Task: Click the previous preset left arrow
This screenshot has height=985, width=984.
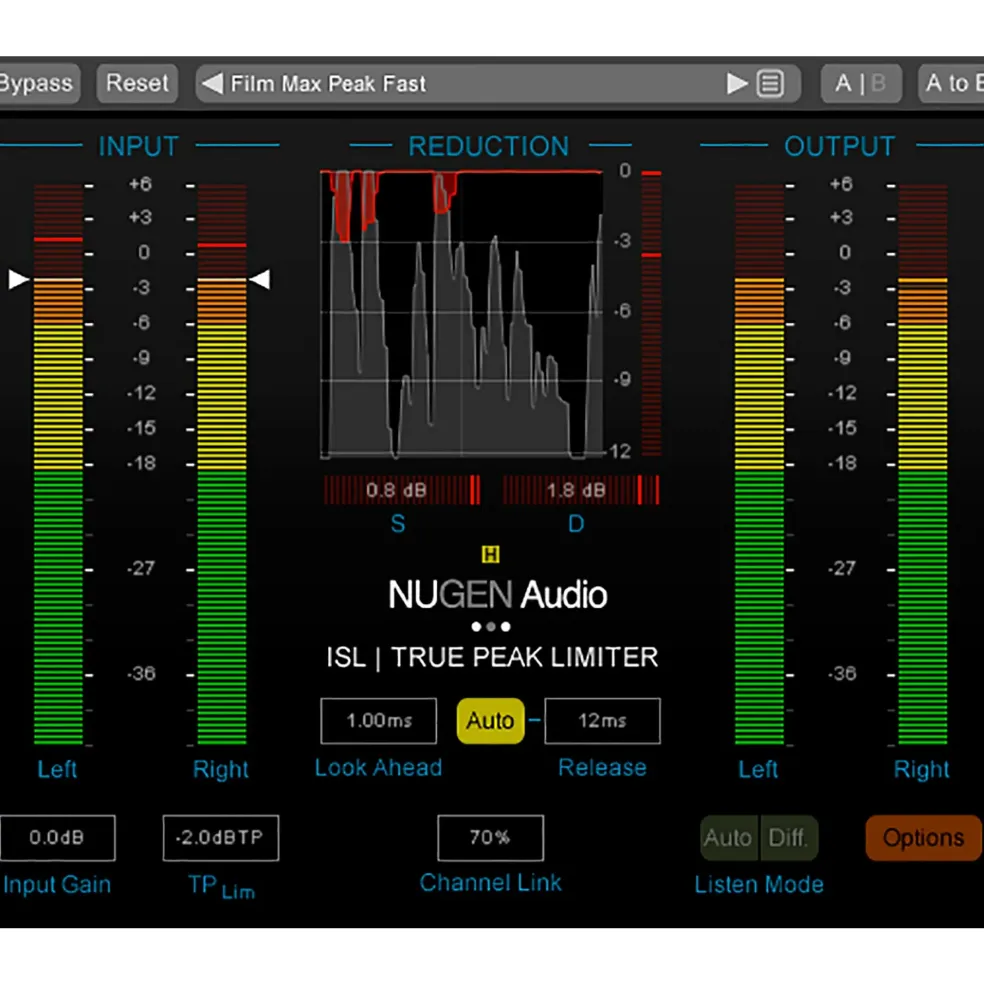Action: (x=212, y=84)
